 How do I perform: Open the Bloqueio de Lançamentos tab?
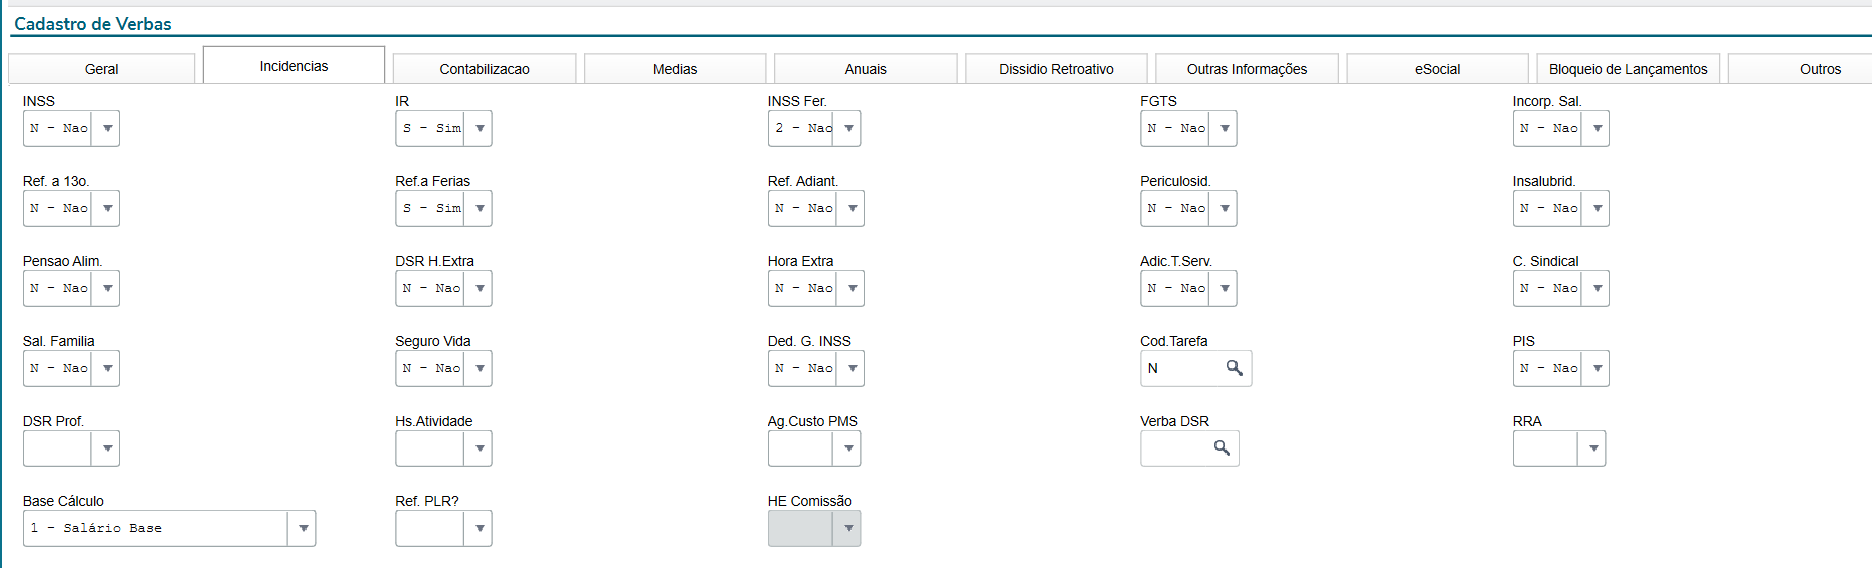[1627, 69]
